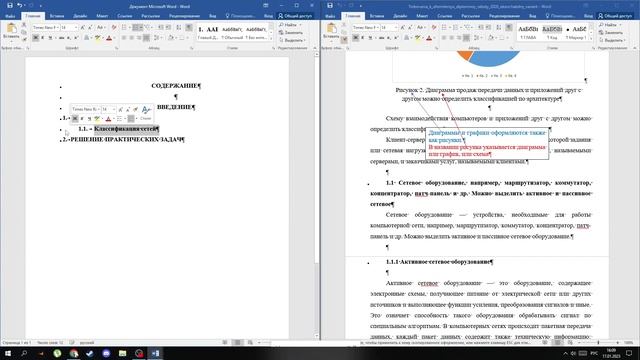Switch to Word via taskbar icon
The width and height of the screenshot is (640, 360).
(155, 353)
